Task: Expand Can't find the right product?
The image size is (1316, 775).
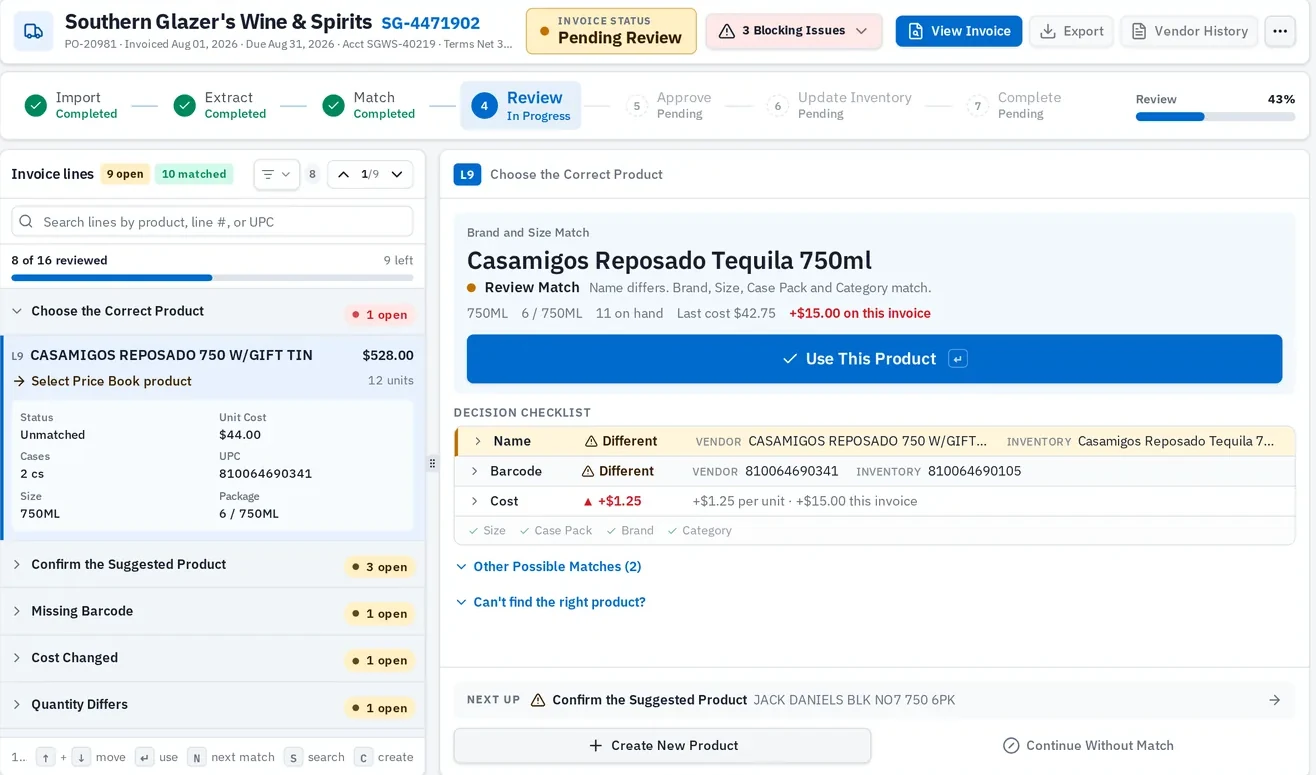Action: point(550,602)
